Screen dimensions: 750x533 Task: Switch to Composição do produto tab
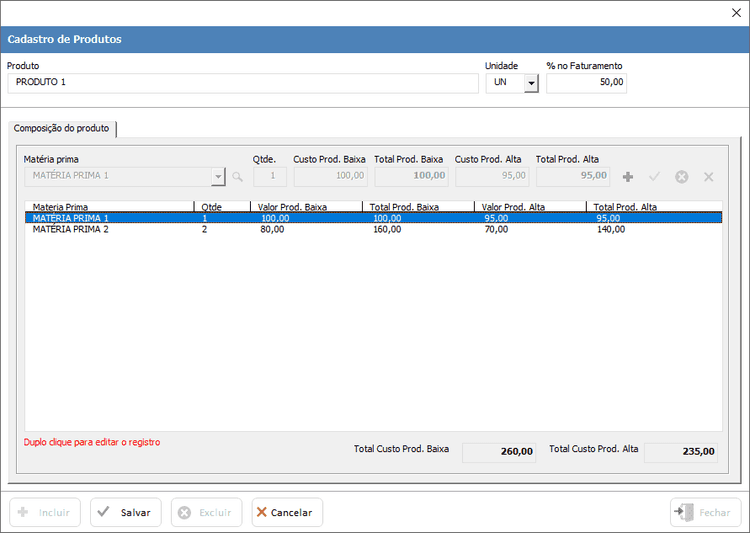pyautogui.click(x=62, y=128)
